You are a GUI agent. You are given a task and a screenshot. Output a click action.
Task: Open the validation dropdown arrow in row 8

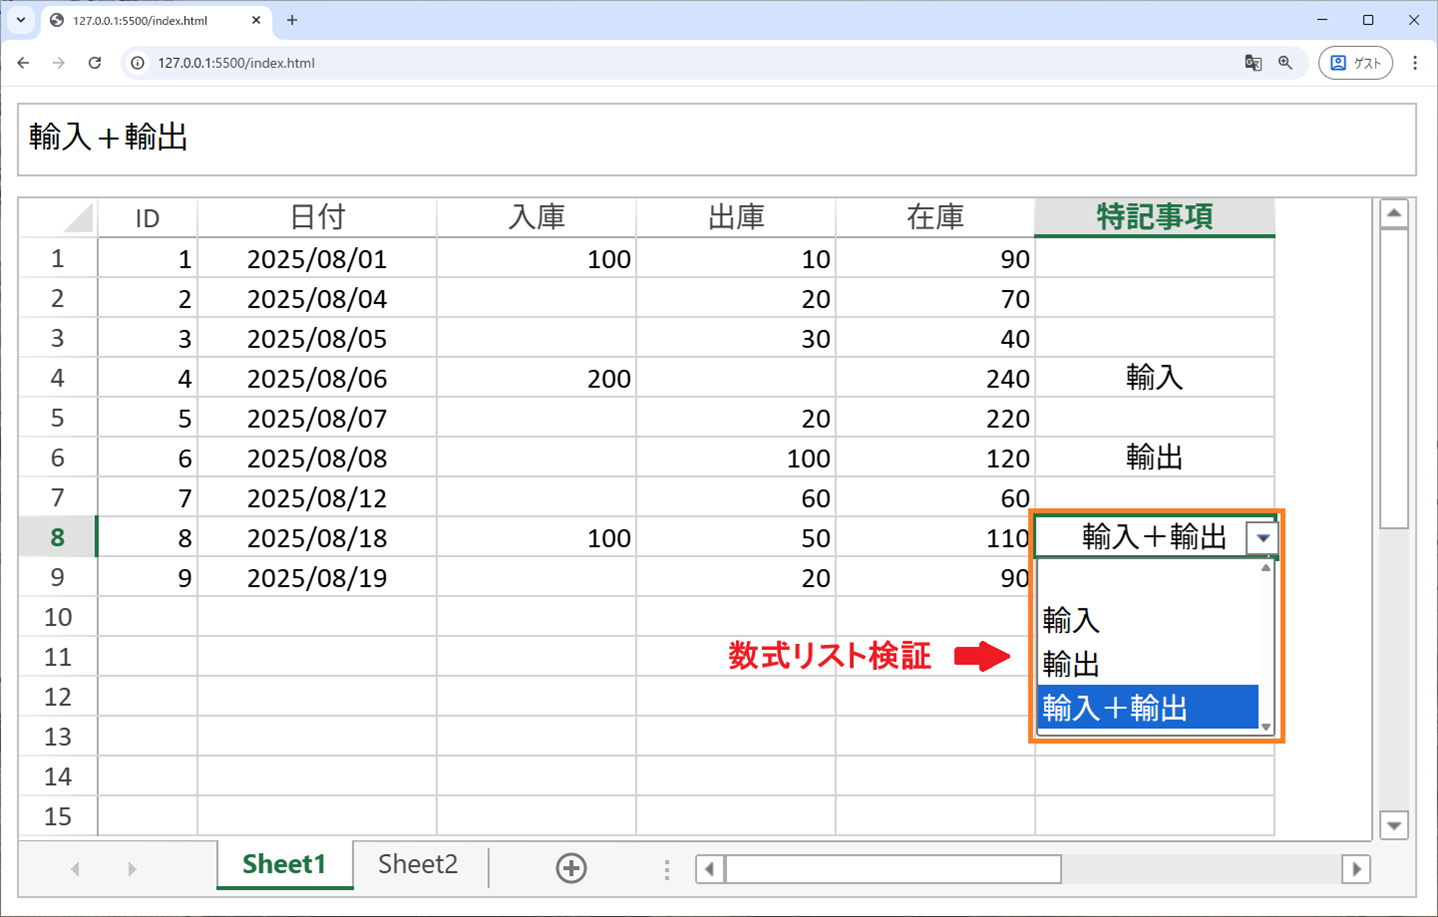1263,538
